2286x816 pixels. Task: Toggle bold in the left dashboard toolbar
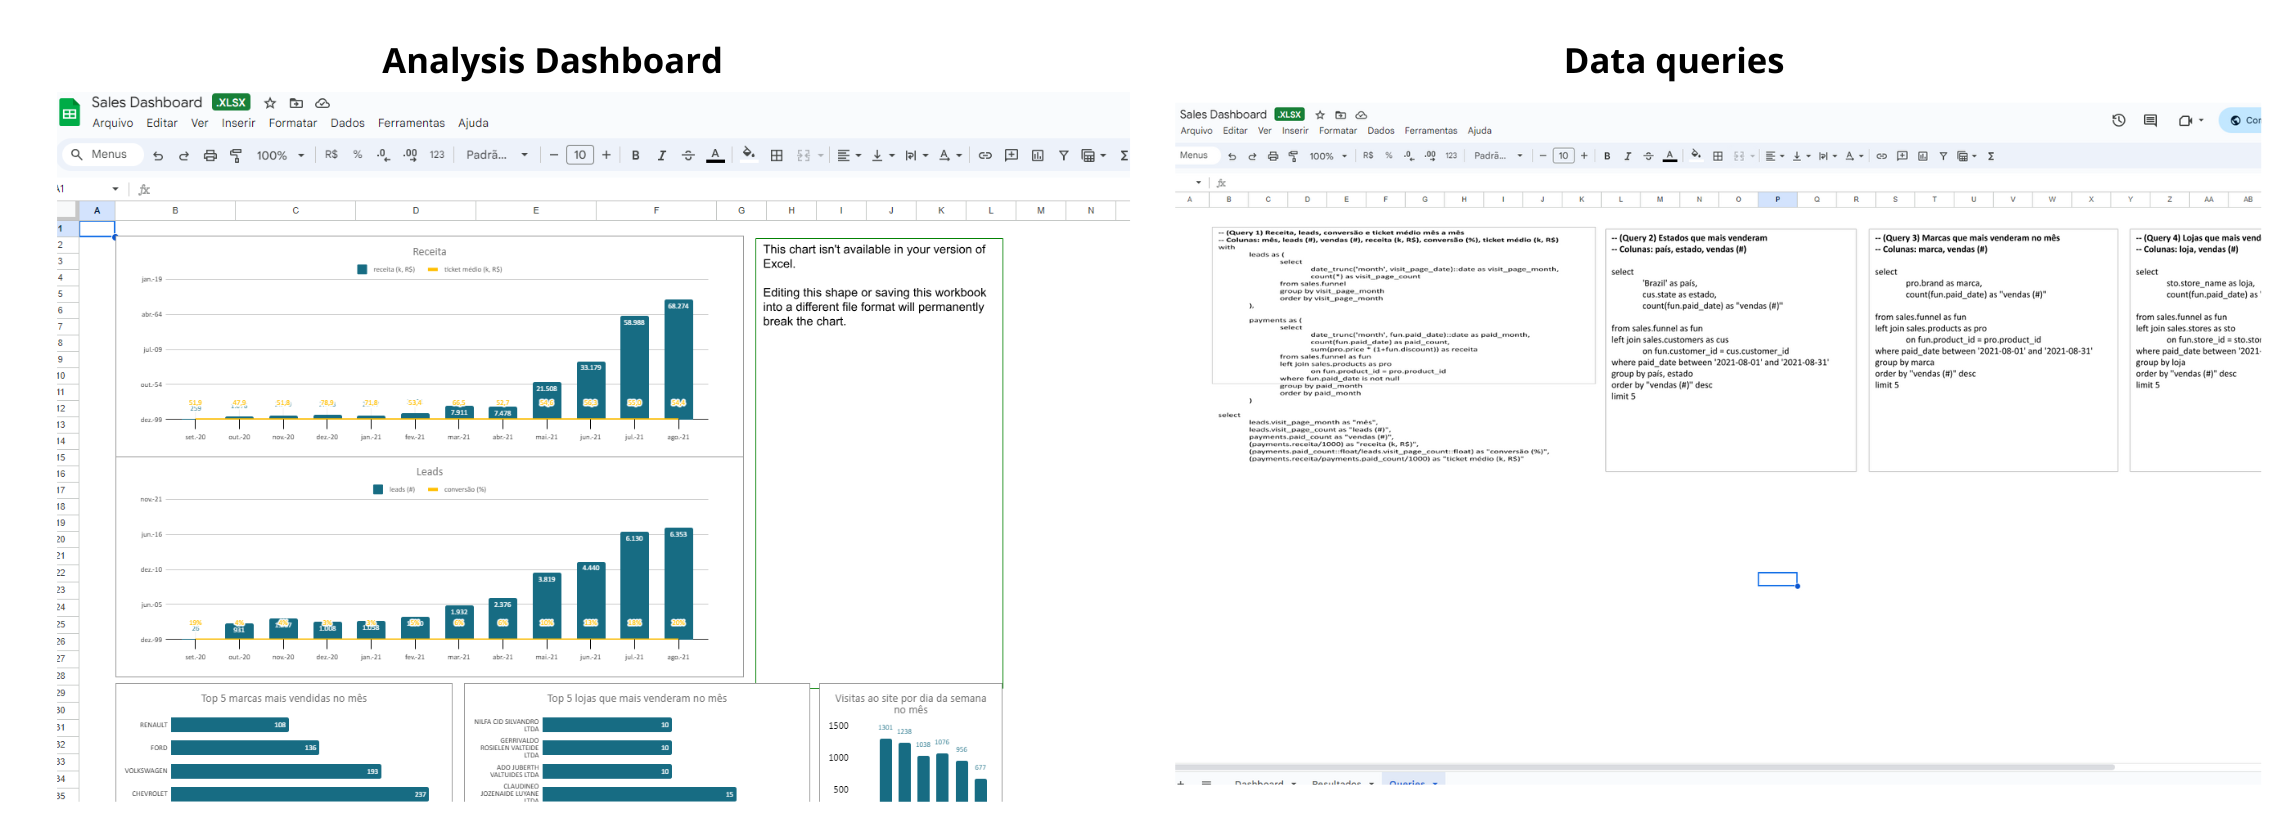tap(635, 155)
